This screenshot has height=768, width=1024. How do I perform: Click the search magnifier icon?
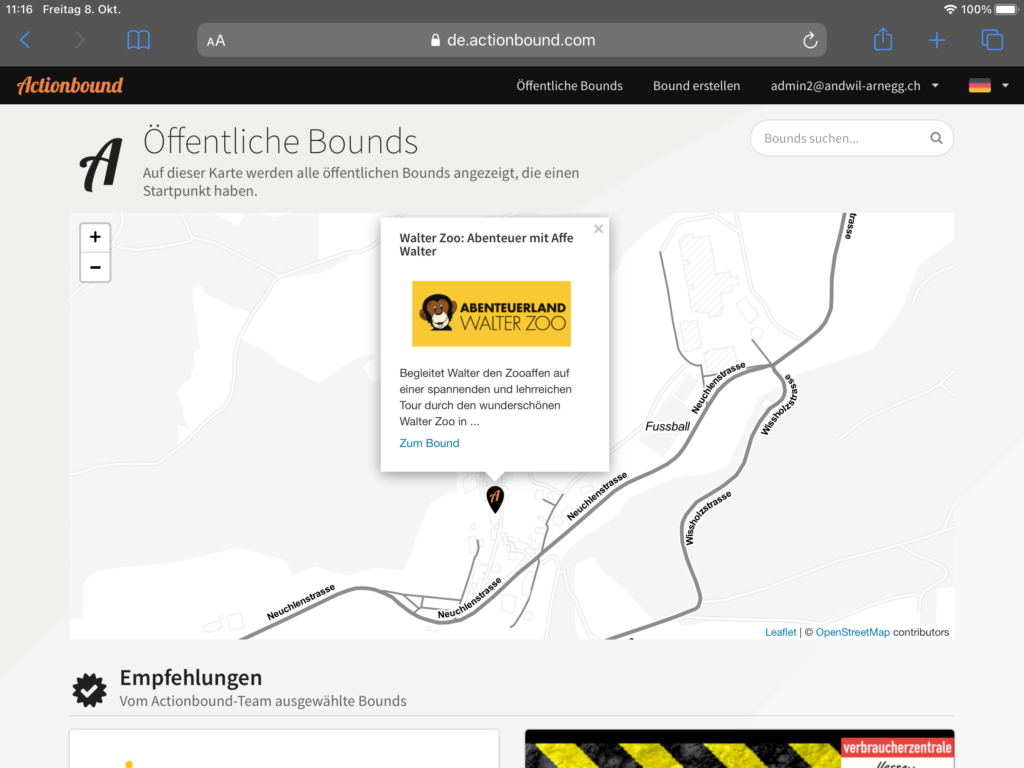pyautogui.click(x=936, y=139)
